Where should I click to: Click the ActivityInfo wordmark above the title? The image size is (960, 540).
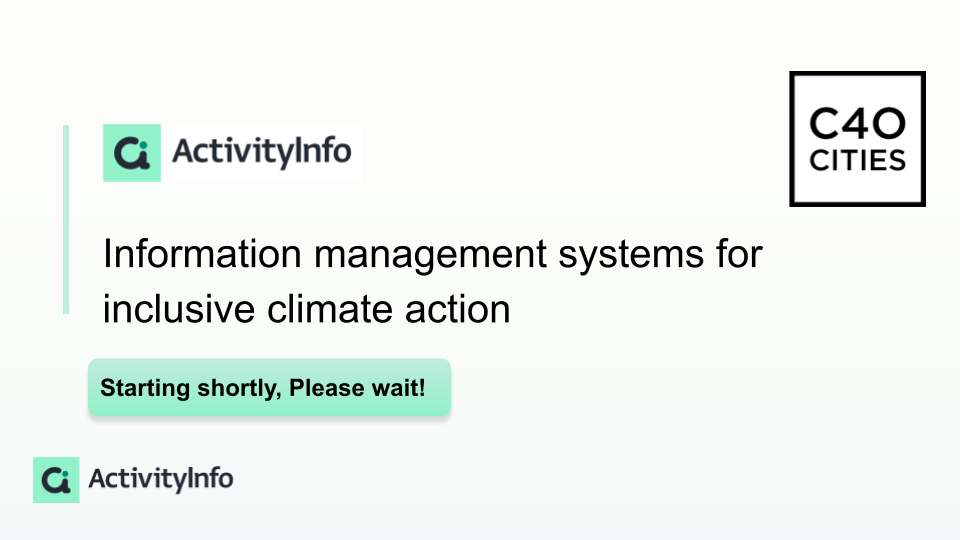click(261, 152)
